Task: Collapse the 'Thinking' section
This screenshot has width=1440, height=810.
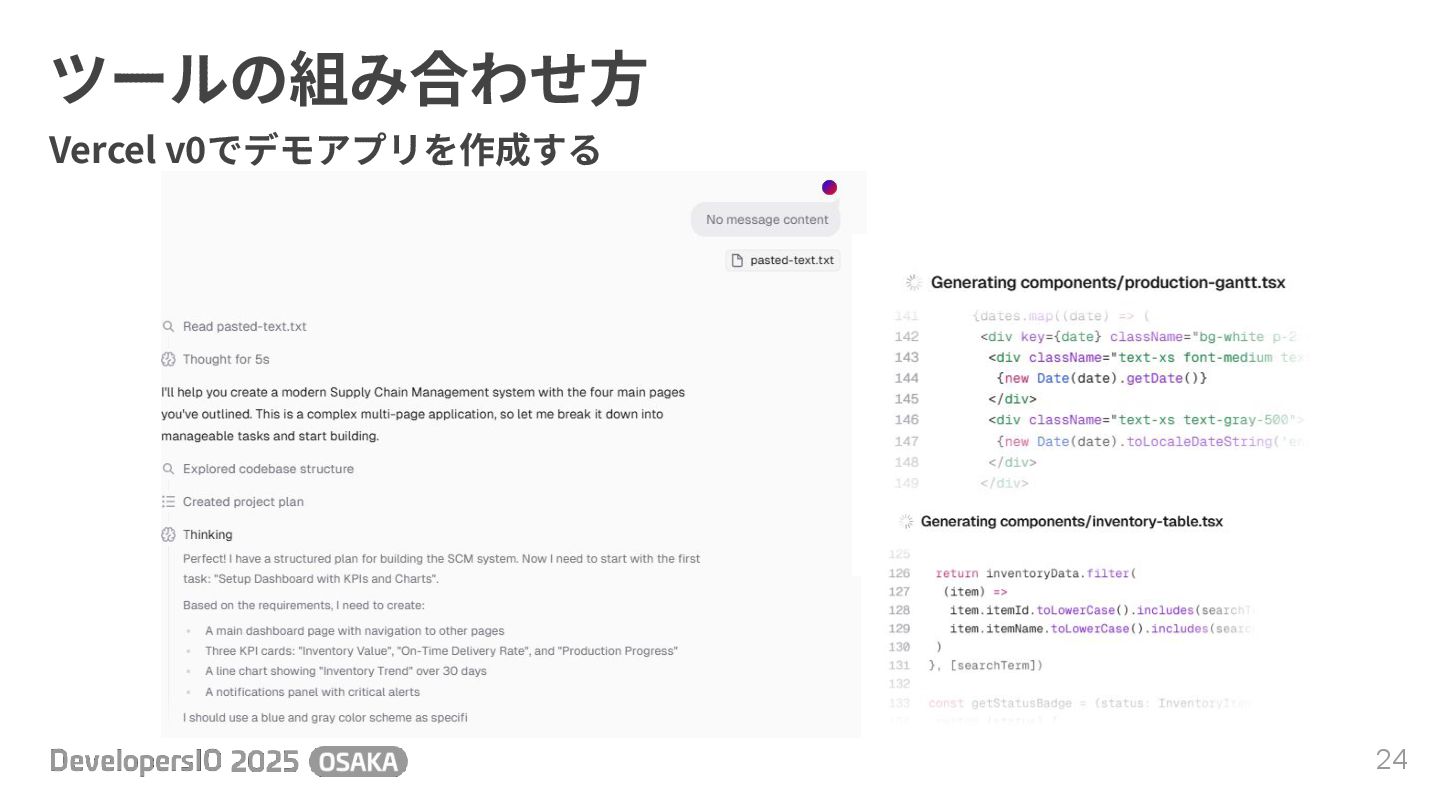Action: [x=207, y=535]
